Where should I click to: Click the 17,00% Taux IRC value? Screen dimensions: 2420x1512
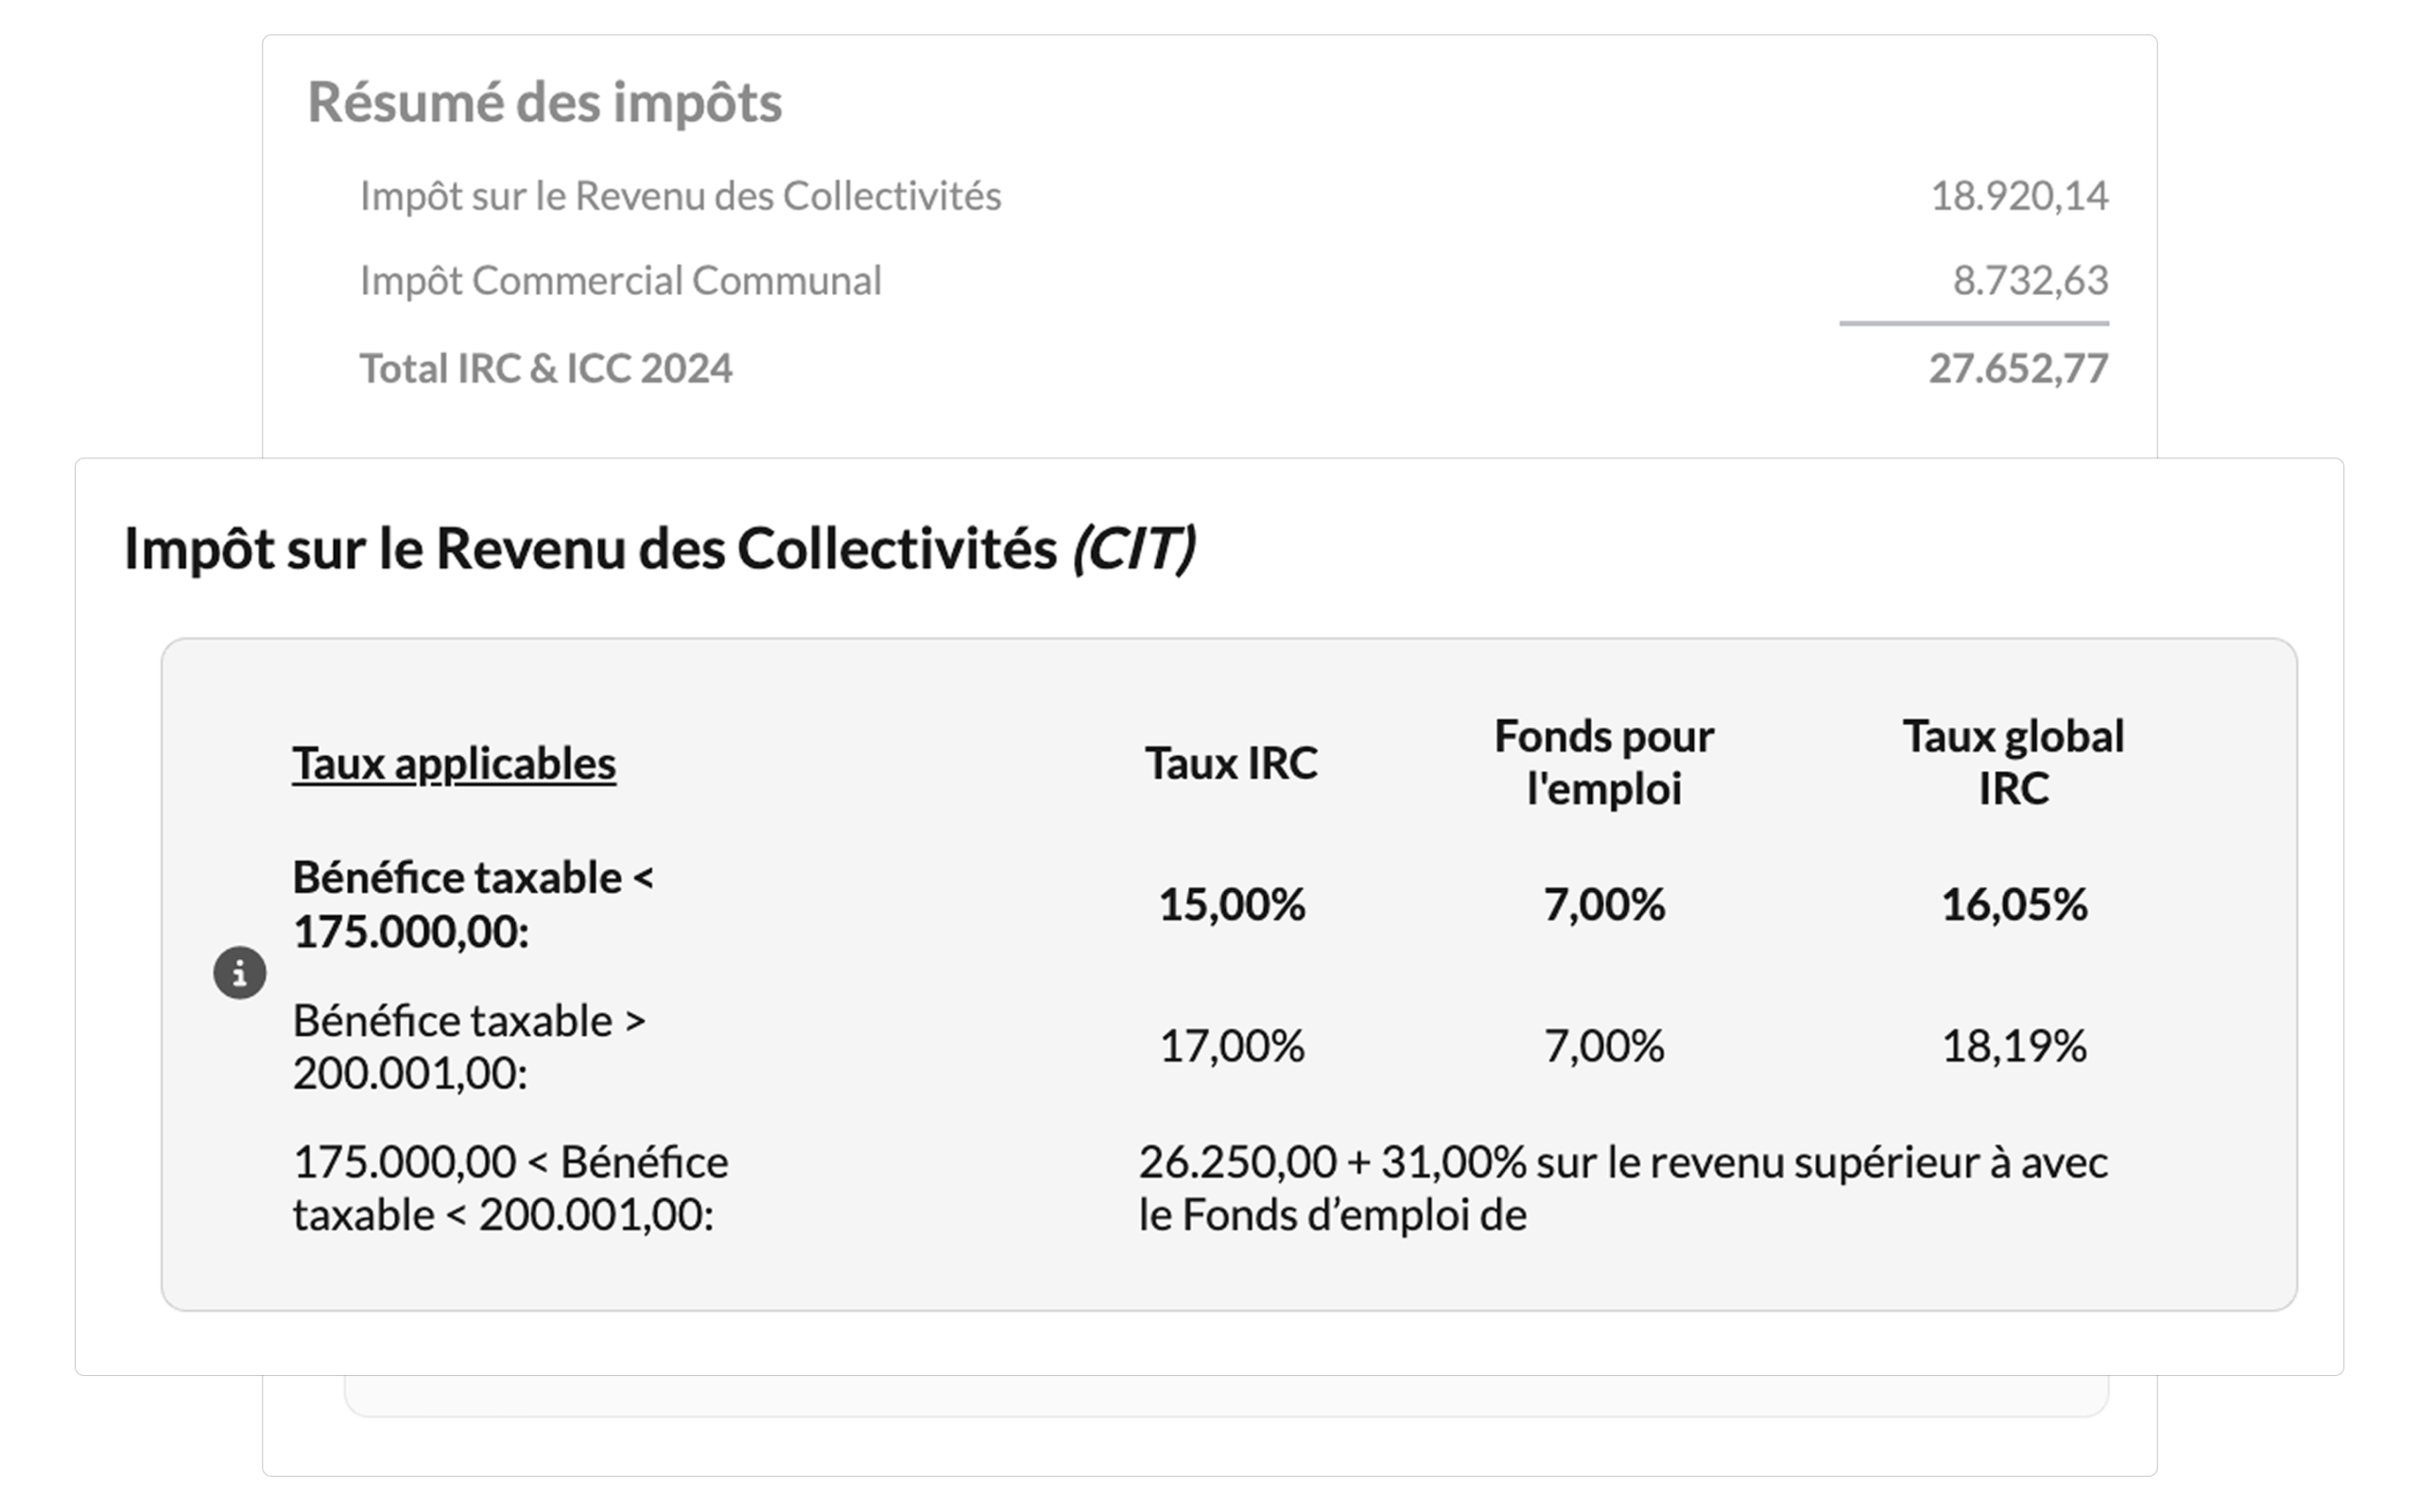click(1232, 1046)
